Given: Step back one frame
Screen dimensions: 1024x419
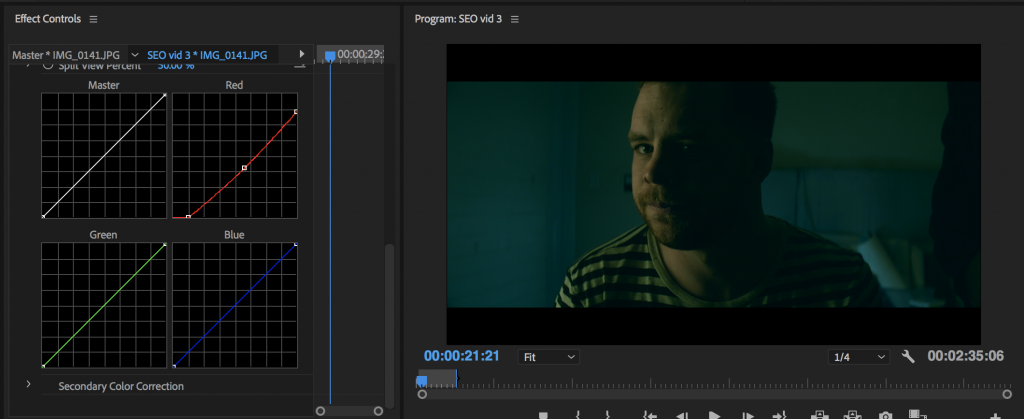Looking at the screenshot, I should (681, 415).
